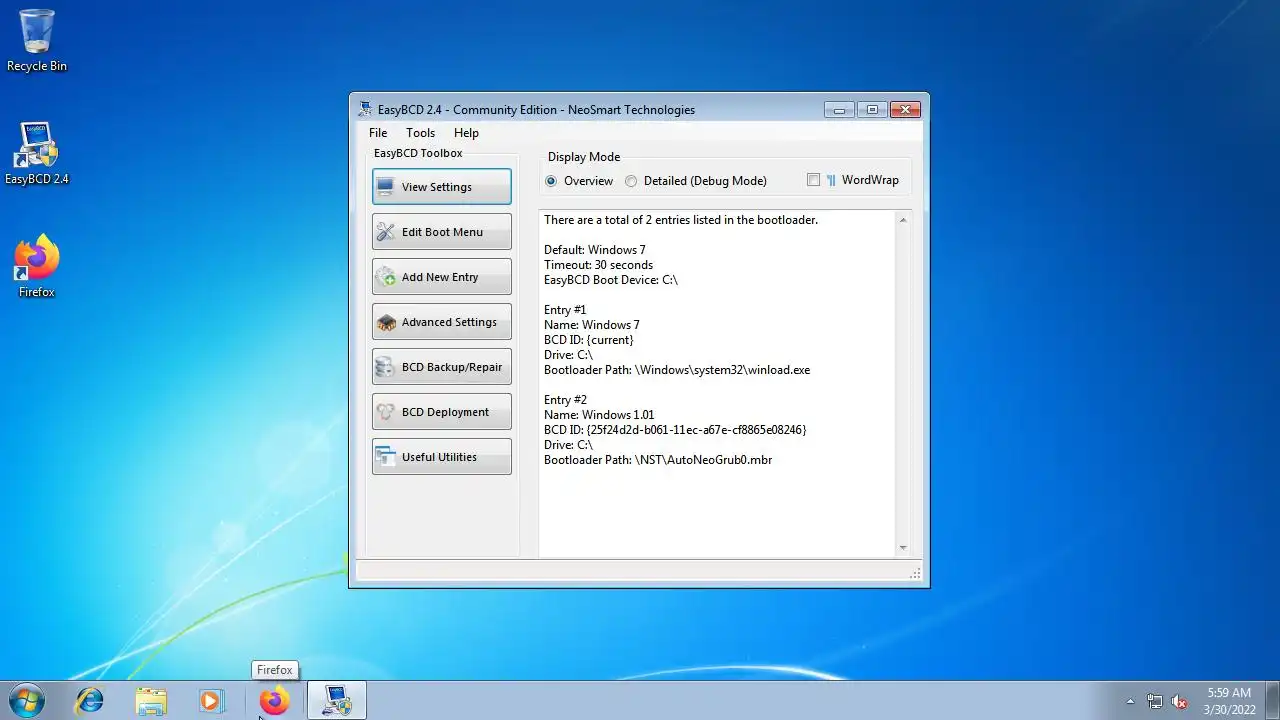Click the EasyBCD title bar app icon

coord(365,109)
